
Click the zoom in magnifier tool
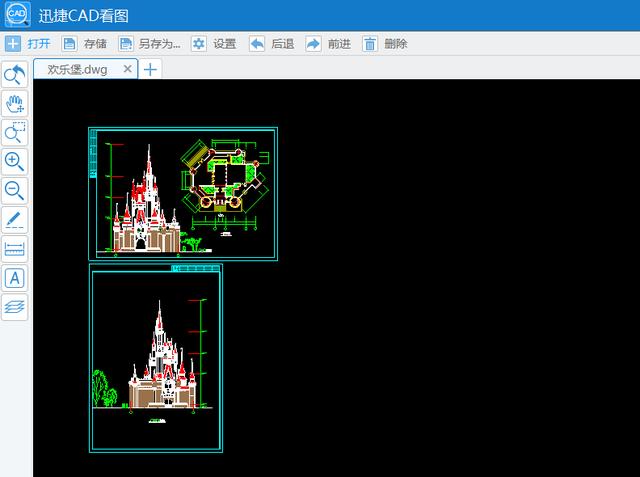click(x=15, y=162)
